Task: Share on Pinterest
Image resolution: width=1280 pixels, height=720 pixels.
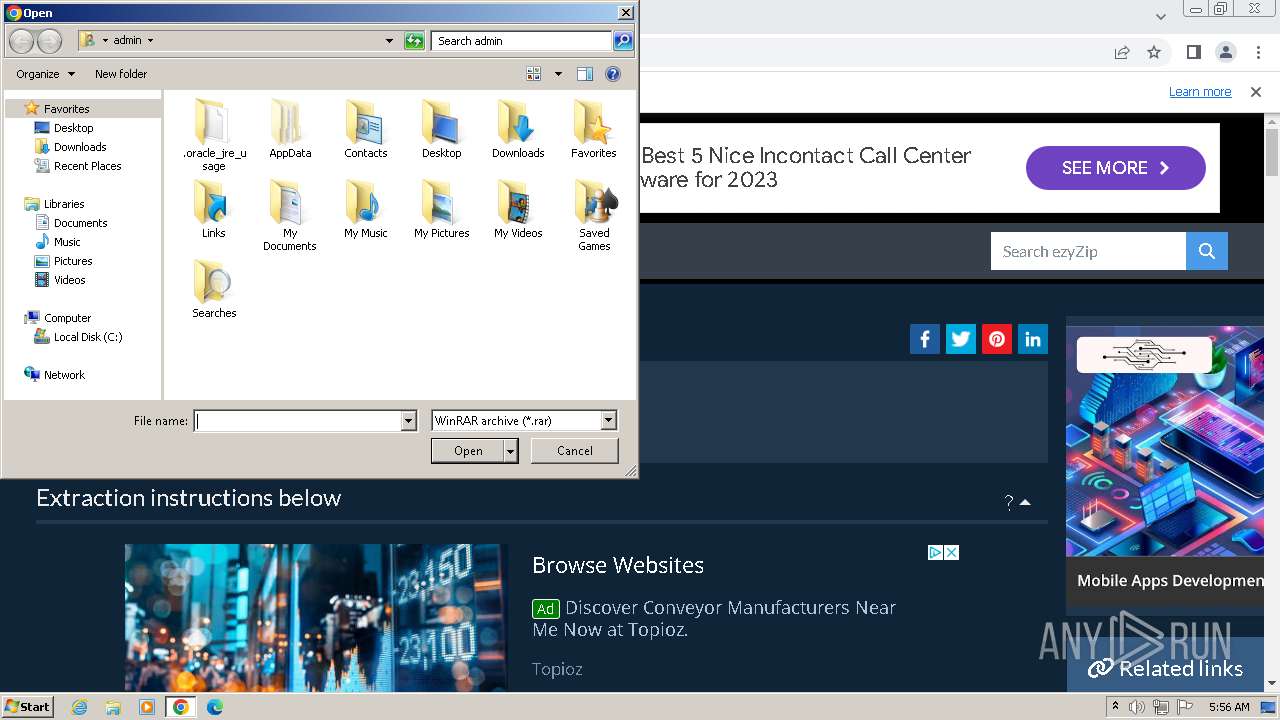Action: pyautogui.click(x=997, y=339)
